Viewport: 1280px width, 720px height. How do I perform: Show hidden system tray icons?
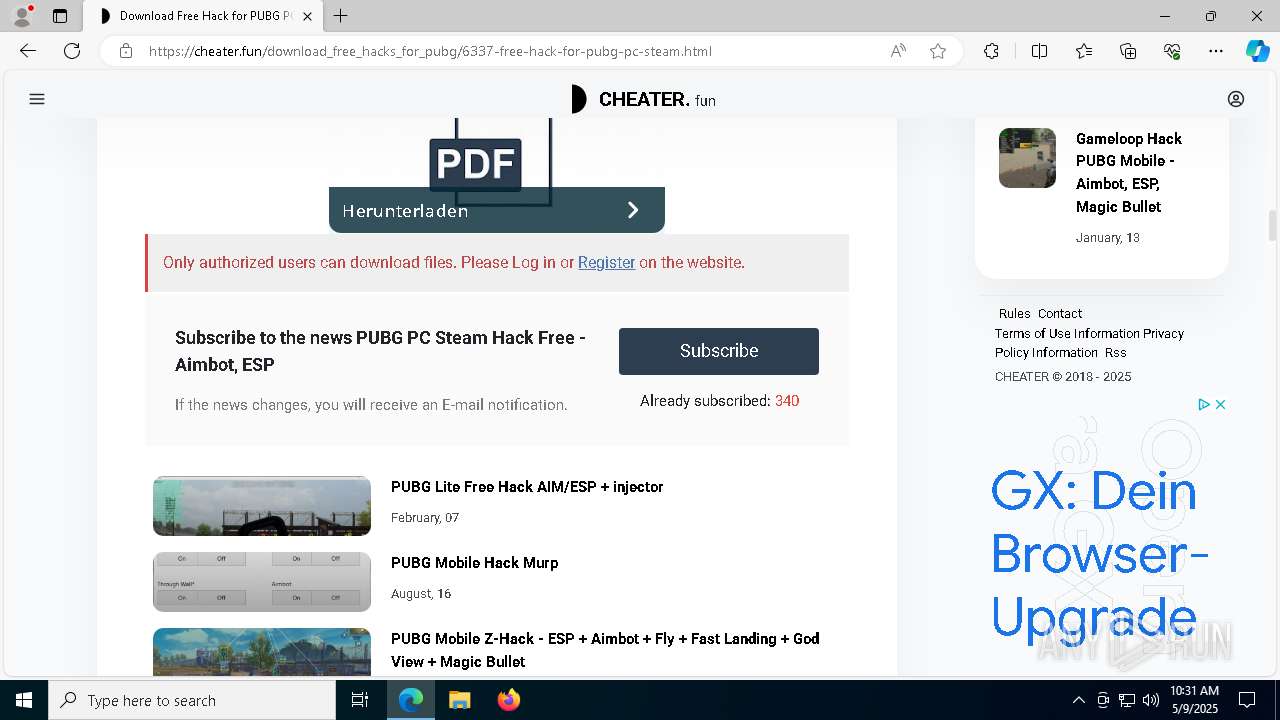pyautogui.click(x=1078, y=700)
